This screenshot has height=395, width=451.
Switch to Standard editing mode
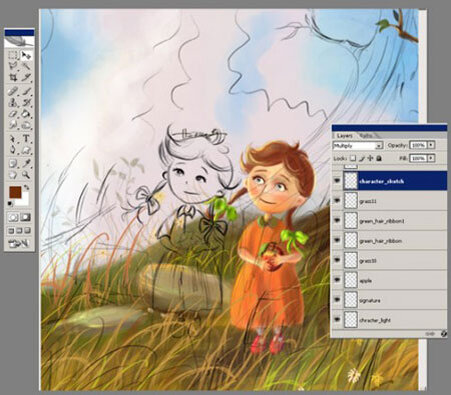(13, 218)
